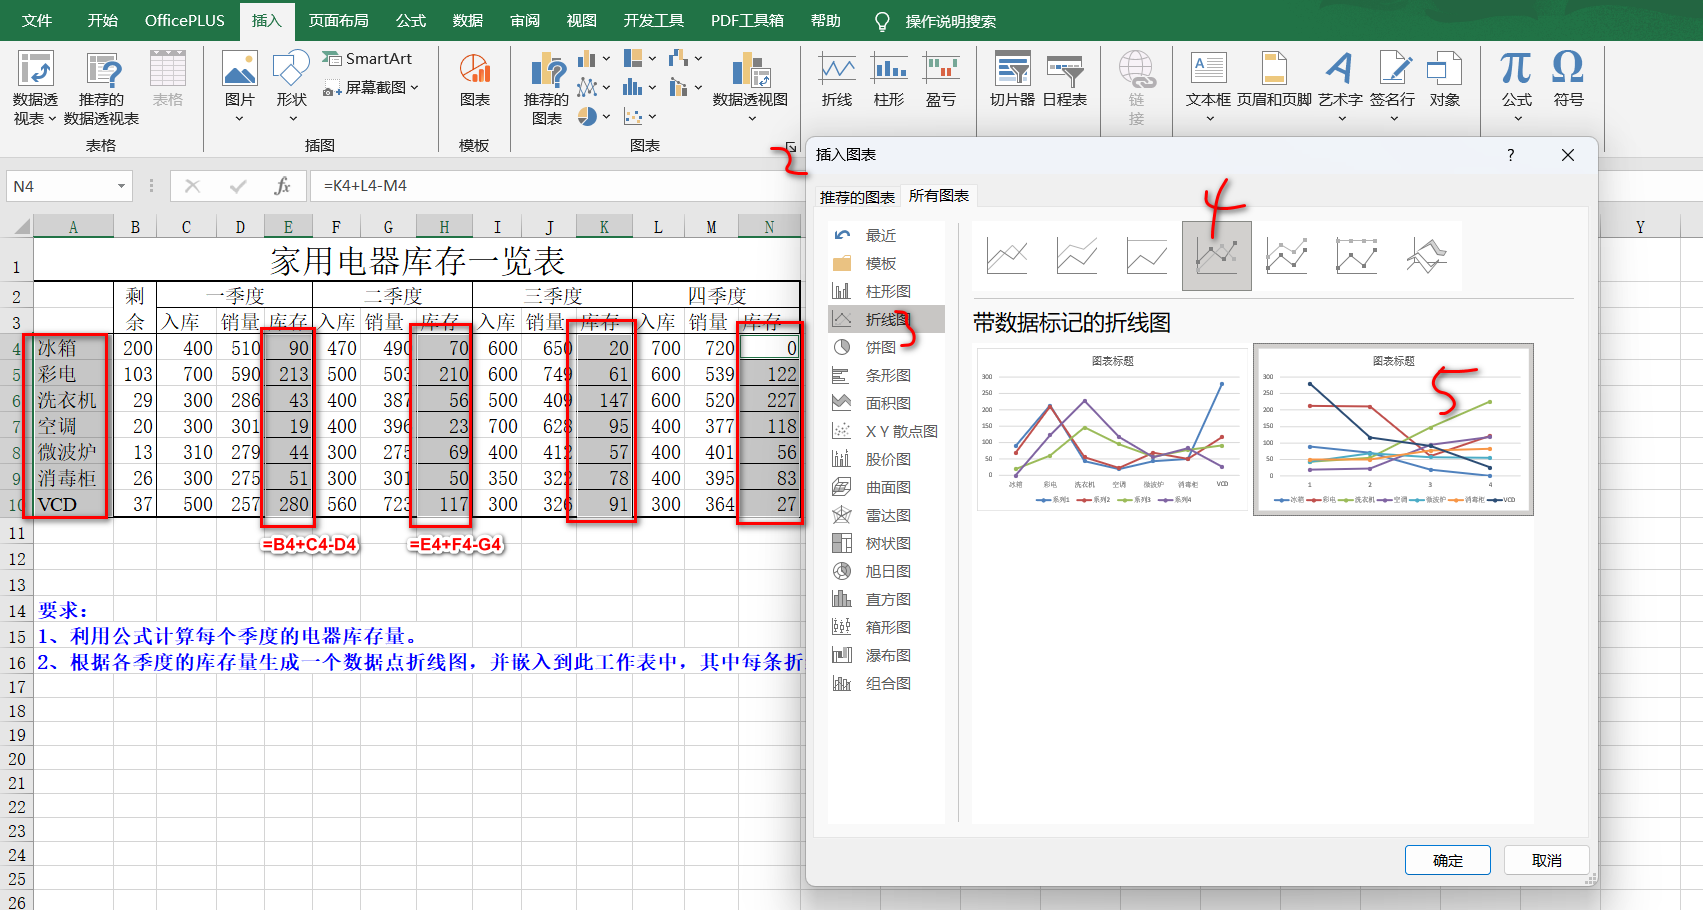Open chart group dialog launcher arrow
Image resolution: width=1703 pixels, height=910 pixels.
click(x=790, y=147)
